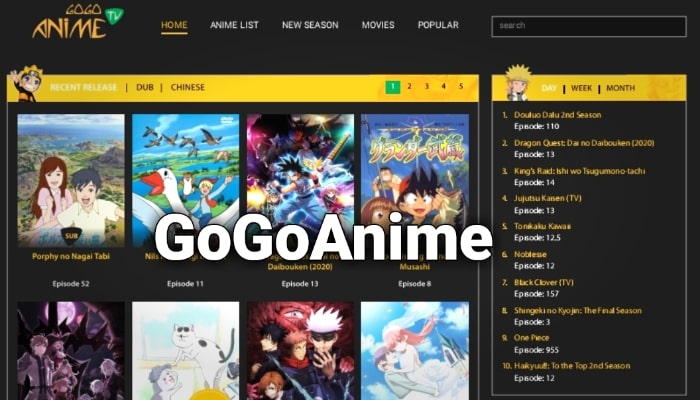Image resolution: width=700 pixels, height=400 pixels.
Task: Open Tonikaku Kawaii ranking link
Action: (x=542, y=226)
